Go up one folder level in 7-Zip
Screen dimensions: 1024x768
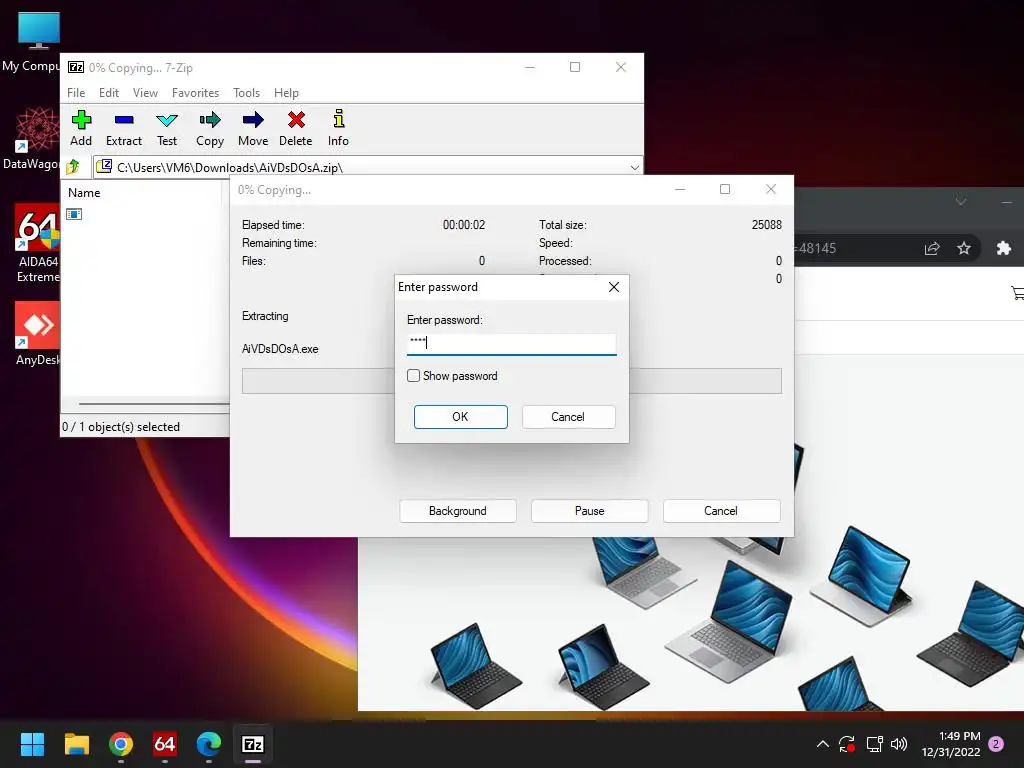point(73,167)
